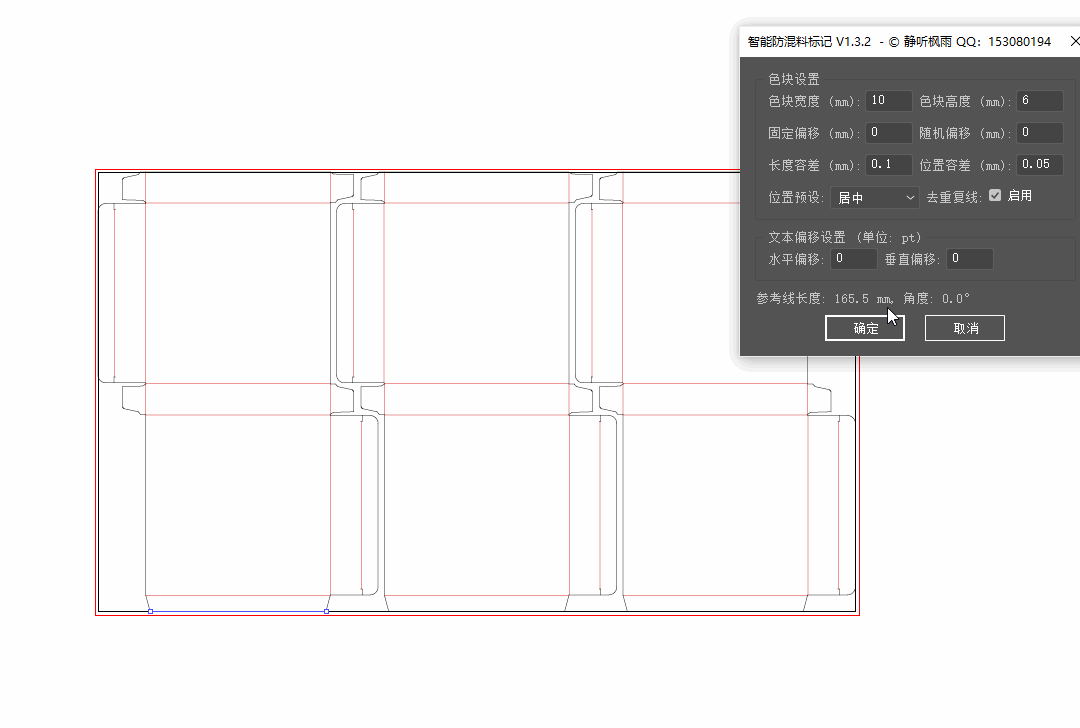Toggle the 去重复线 启用 checkbox
Image resolution: width=1080 pixels, height=728 pixels.
(995, 196)
